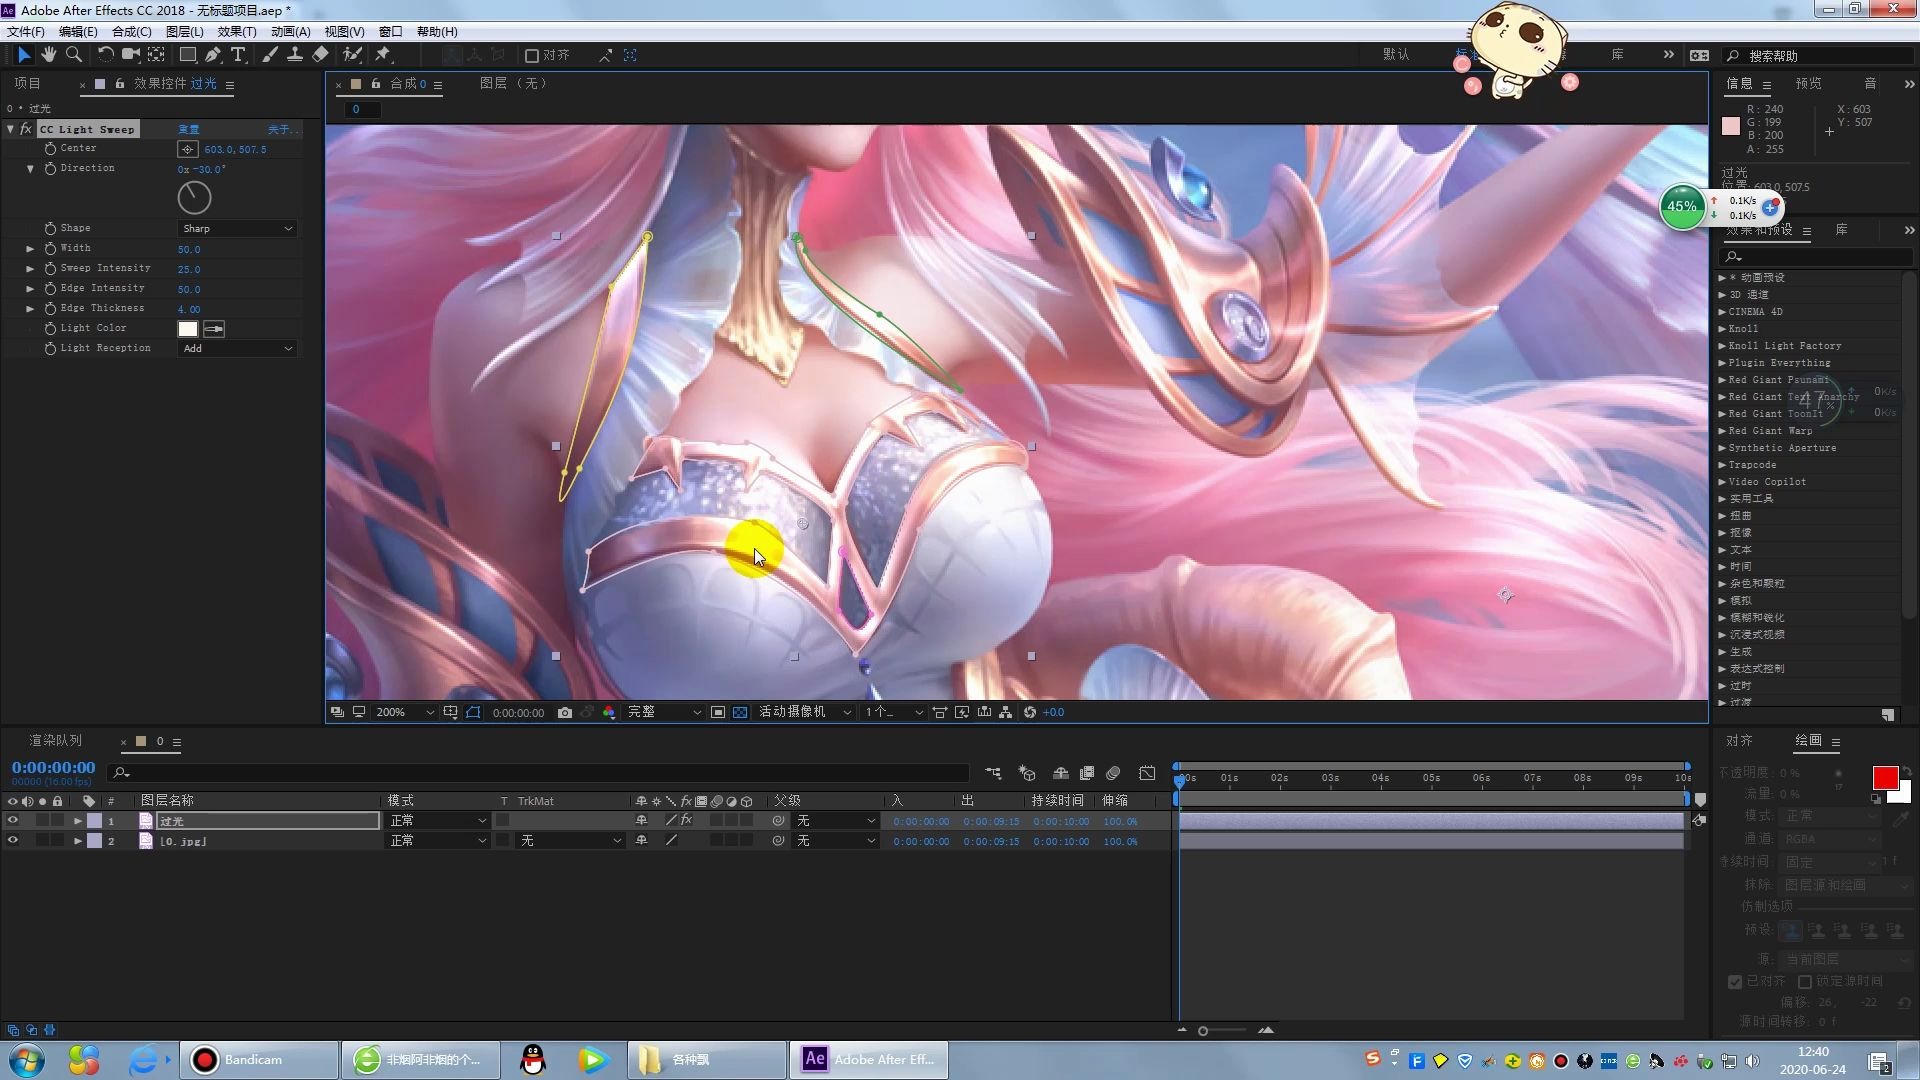
Task: Click the 重置 reset link for CC Light Sweep
Action: 189,130
